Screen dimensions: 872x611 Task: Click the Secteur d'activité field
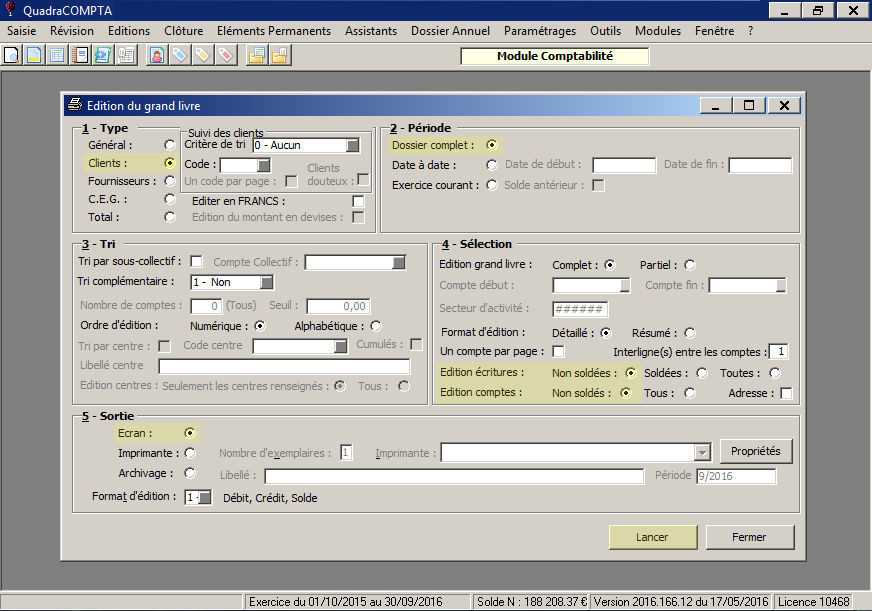[580, 309]
